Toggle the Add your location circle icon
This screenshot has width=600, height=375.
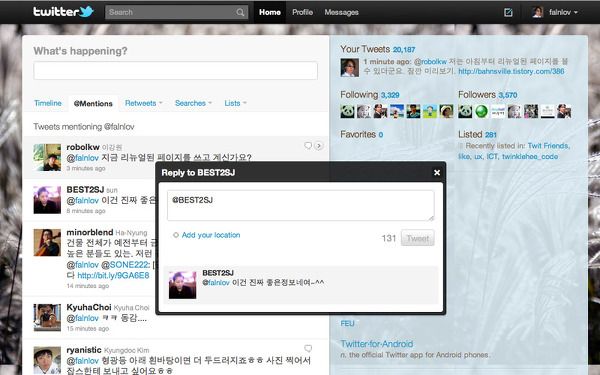(x=176, y=235)
